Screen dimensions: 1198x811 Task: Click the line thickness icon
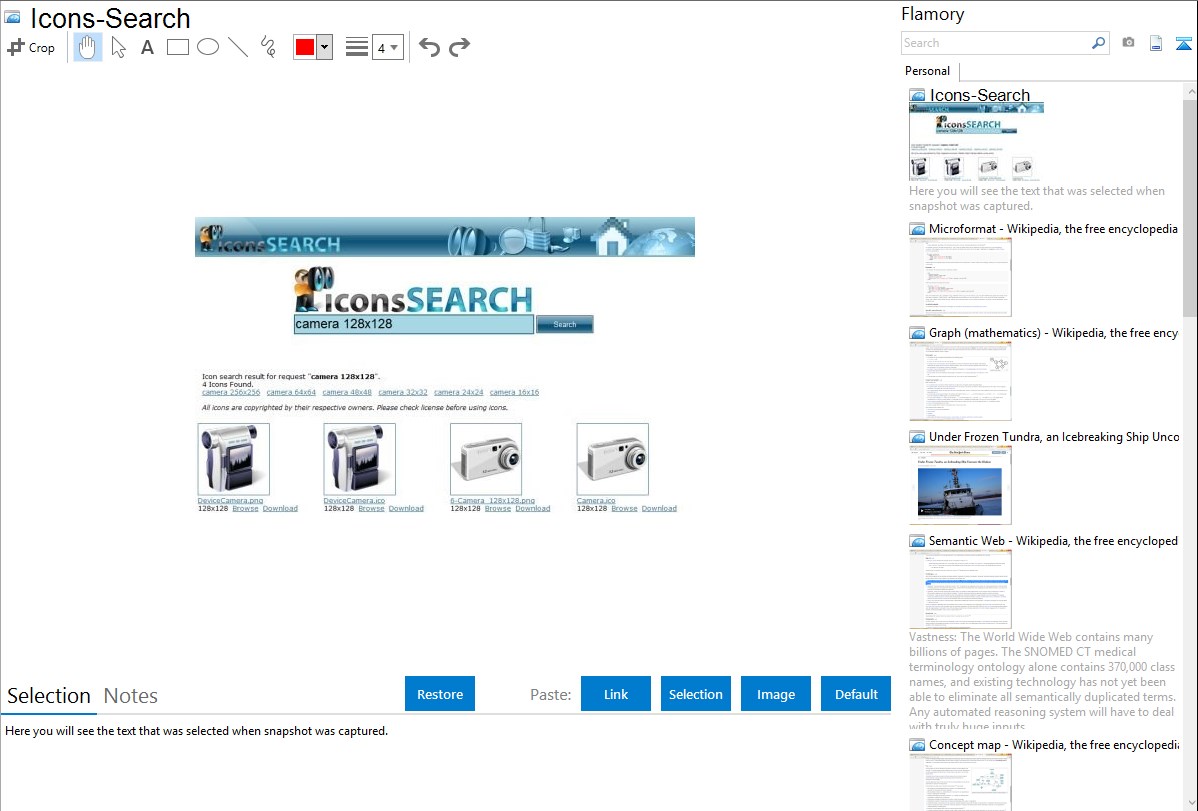coord(356,47)
